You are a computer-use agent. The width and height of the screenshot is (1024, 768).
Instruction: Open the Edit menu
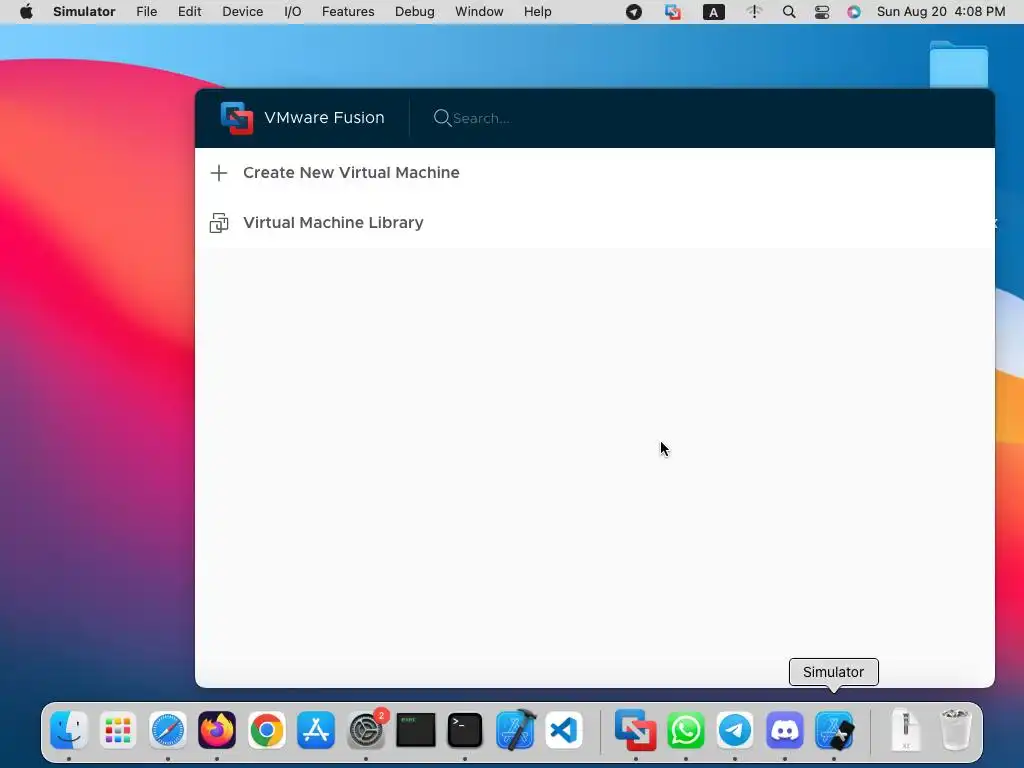pos(189,12)
